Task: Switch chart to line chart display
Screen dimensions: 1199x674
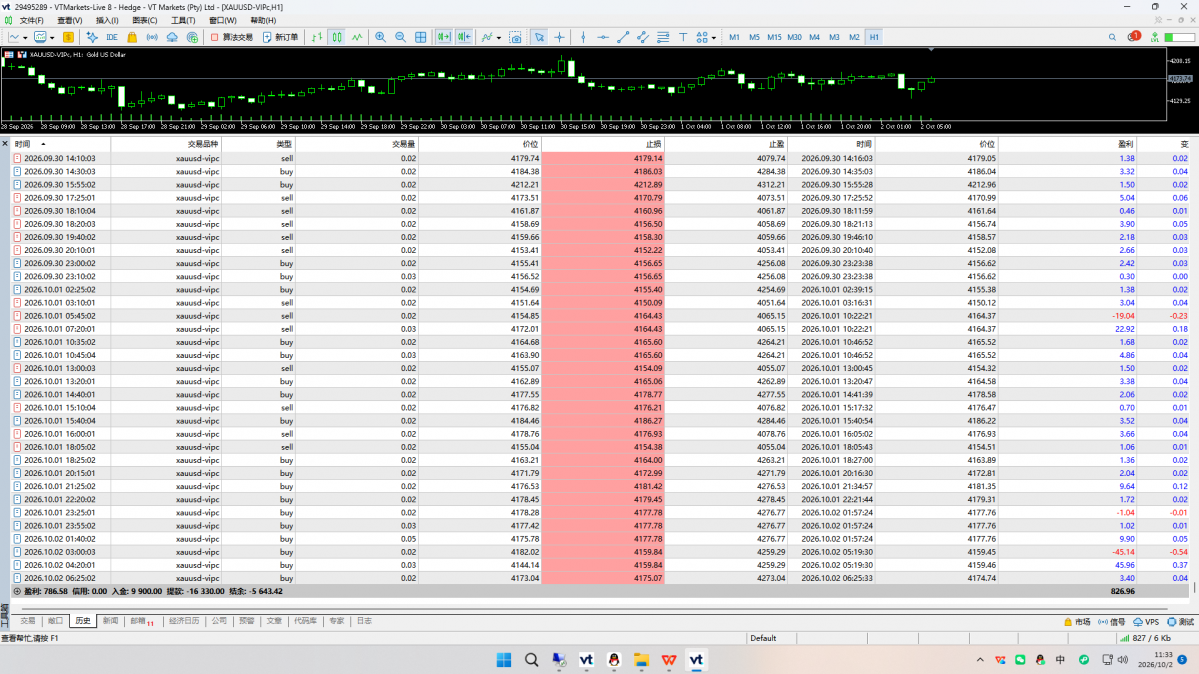Action: (x=357, y=37)
